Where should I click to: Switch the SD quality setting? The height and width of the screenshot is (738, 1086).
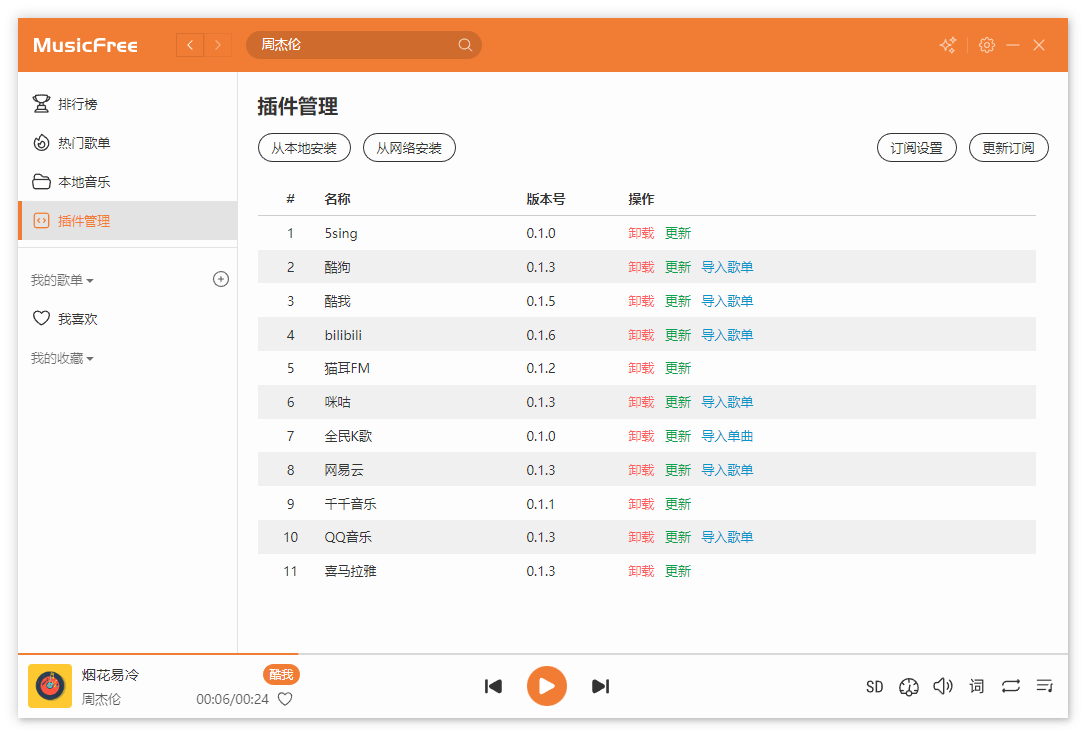875,686
